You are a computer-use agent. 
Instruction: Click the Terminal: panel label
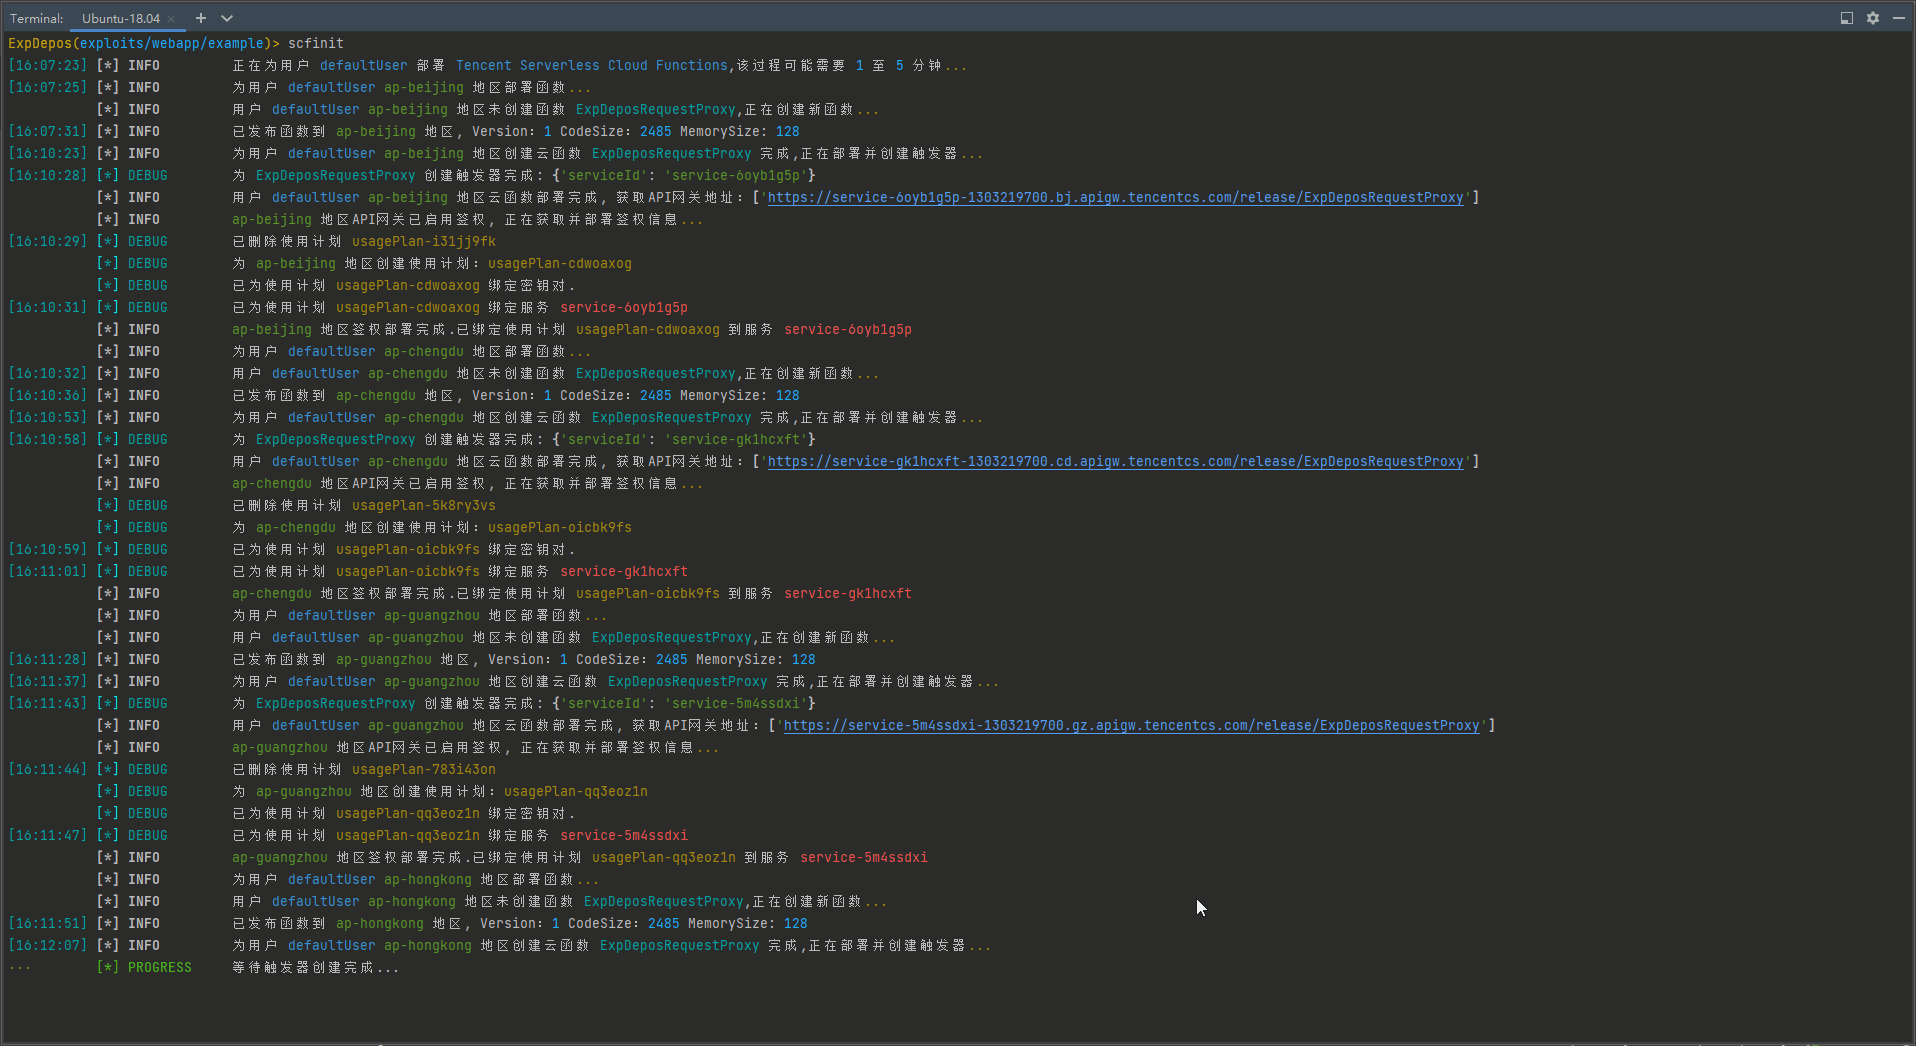pos(37,19)
